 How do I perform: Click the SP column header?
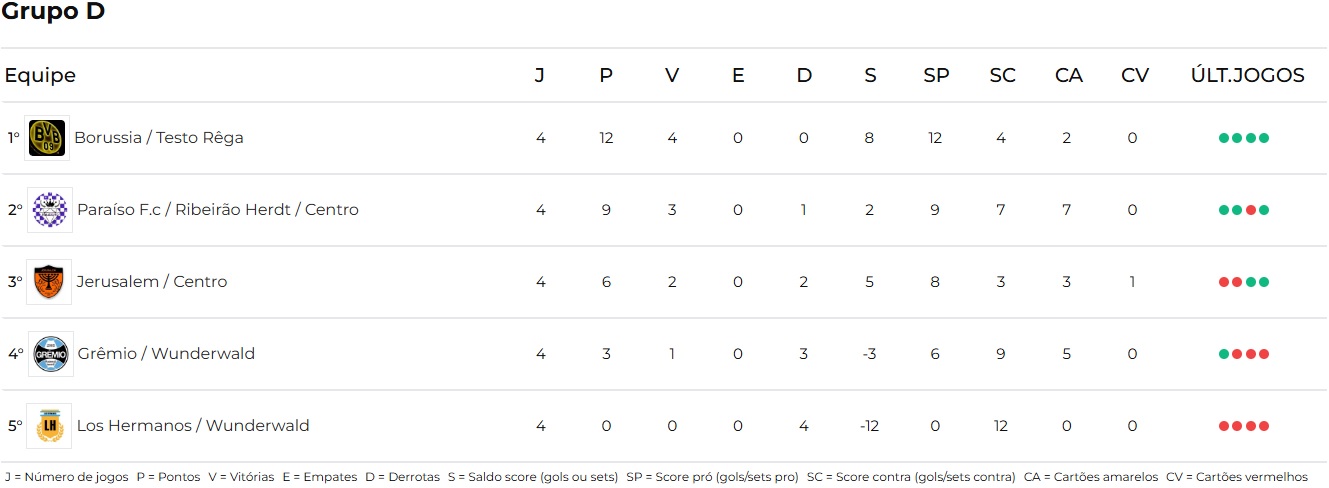tap(936, 76)
